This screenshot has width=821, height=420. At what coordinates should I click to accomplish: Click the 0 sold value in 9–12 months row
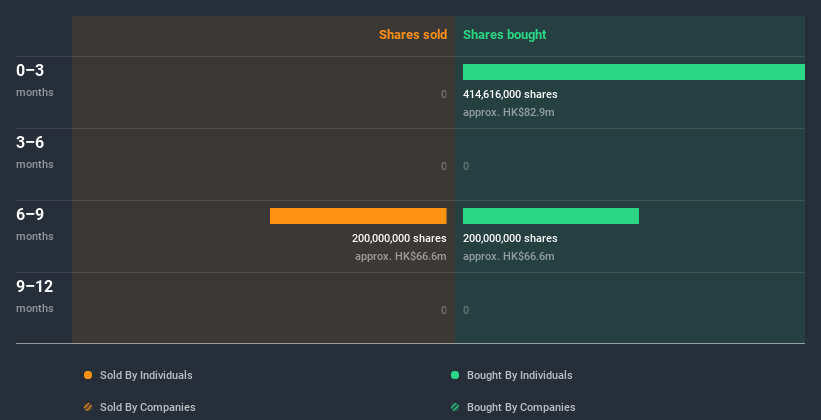tap(444, 311)
